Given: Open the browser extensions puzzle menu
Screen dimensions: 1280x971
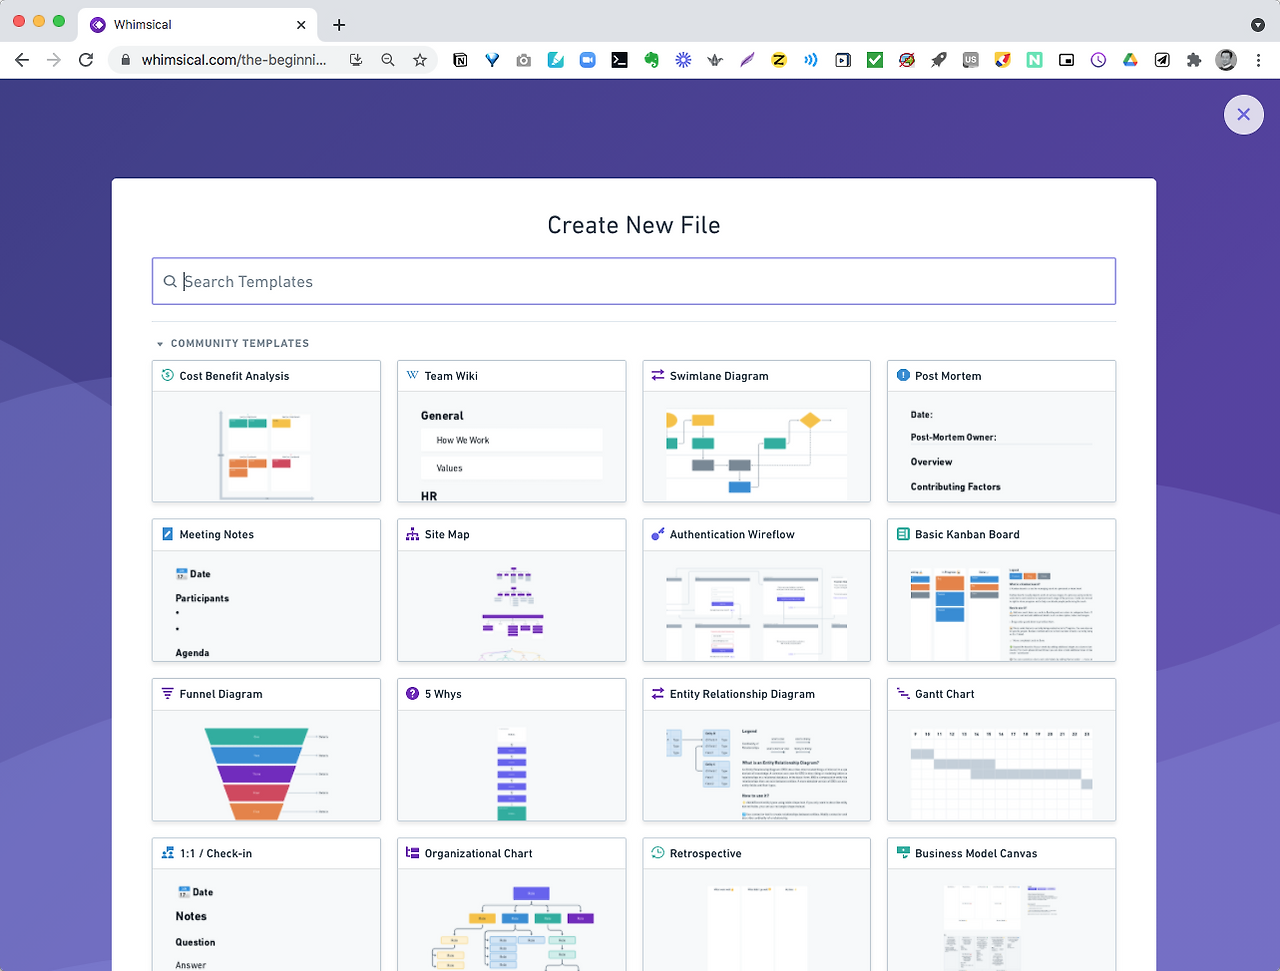Looking at the screenshot, I should [x=1194, y=60].
